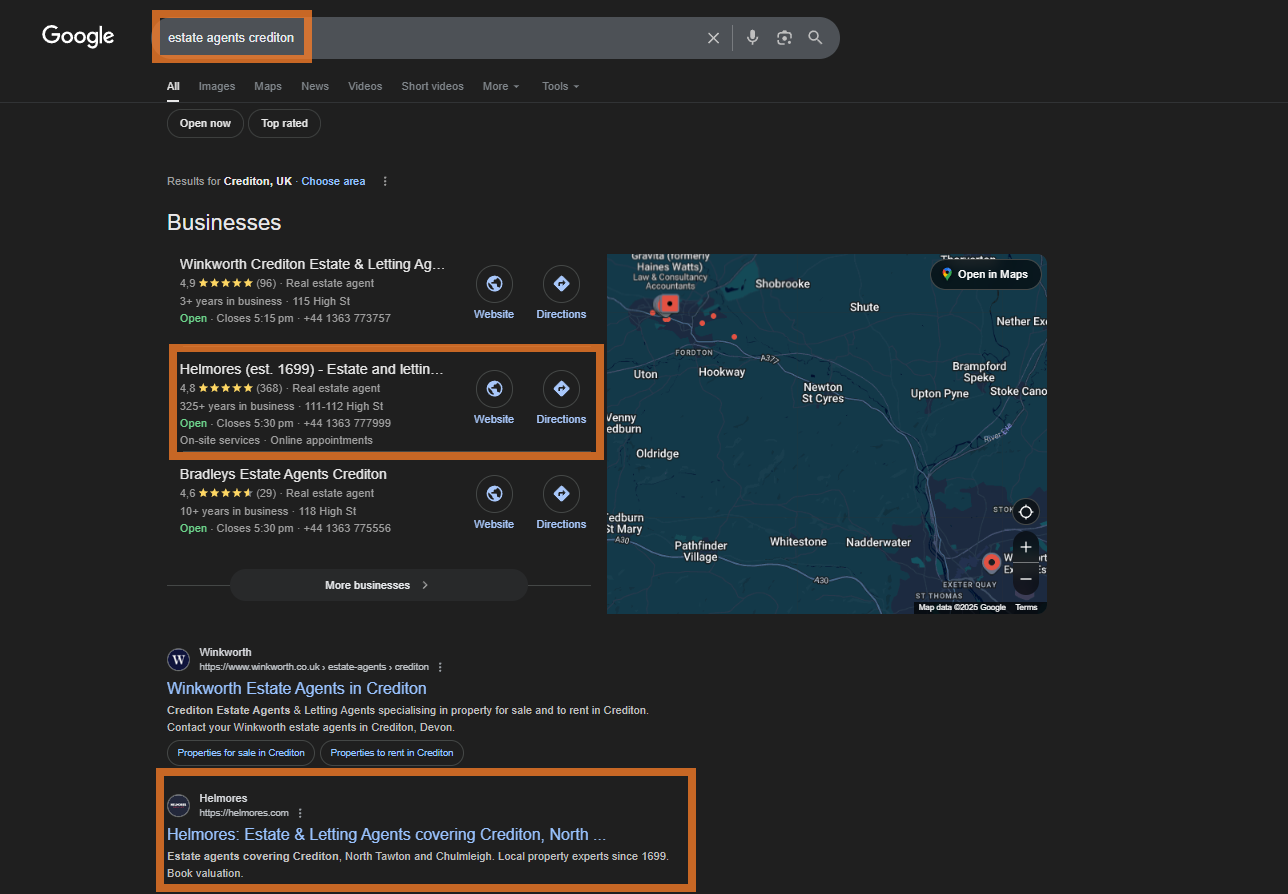Toggle the Top rated filter
Viewport: 1288px width, 894px height.
pyautogui.click(x=284, y=123)
